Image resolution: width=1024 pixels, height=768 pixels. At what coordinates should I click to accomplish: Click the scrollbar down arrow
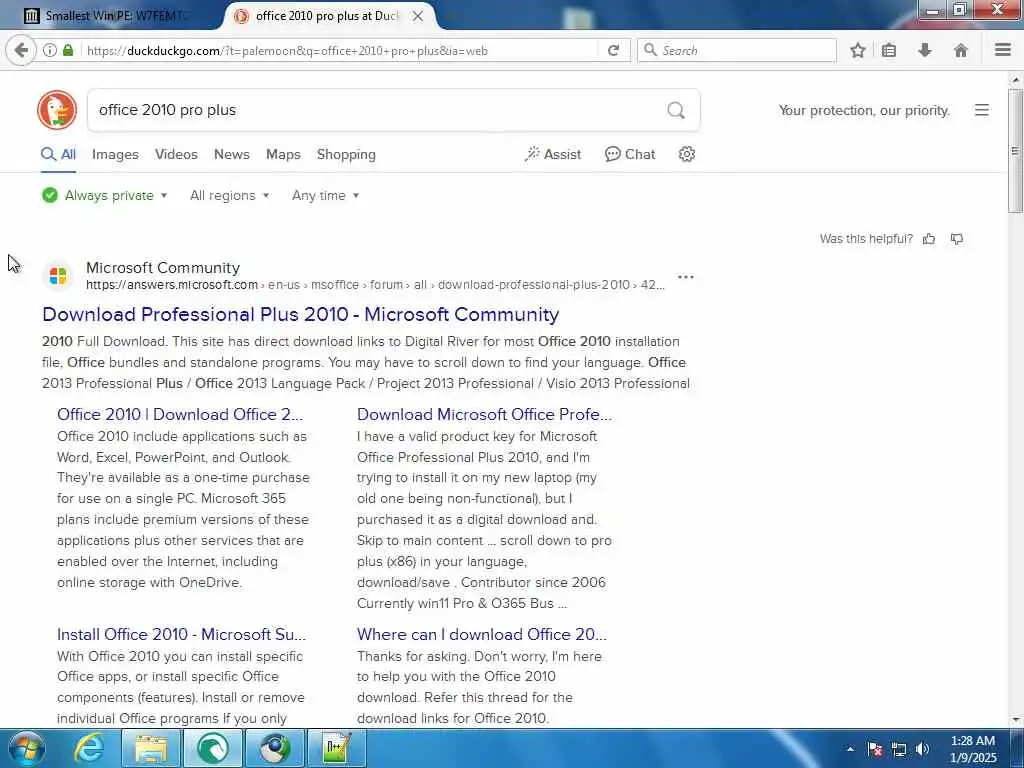pos(1015,719)
